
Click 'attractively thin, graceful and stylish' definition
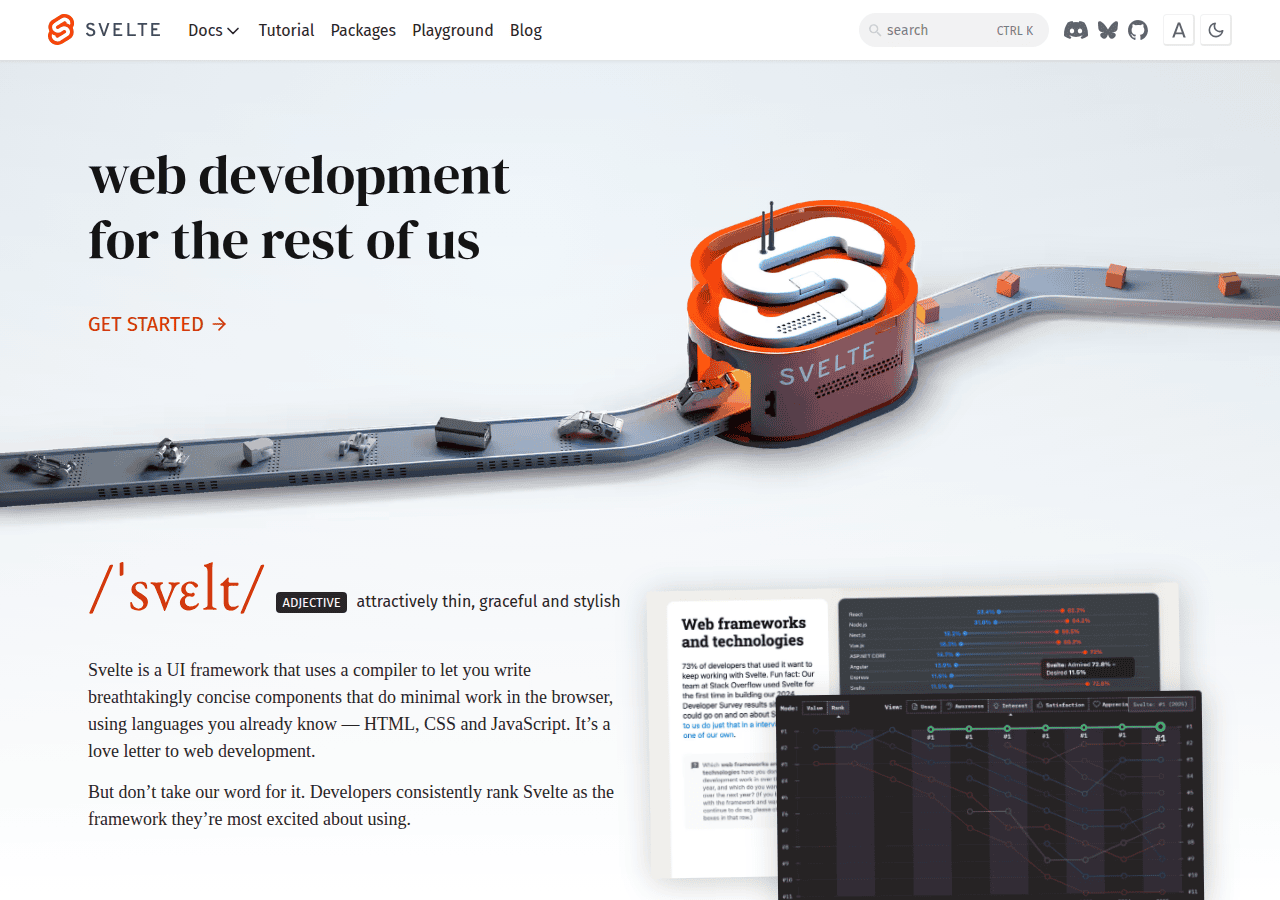[x=488, y=601]
